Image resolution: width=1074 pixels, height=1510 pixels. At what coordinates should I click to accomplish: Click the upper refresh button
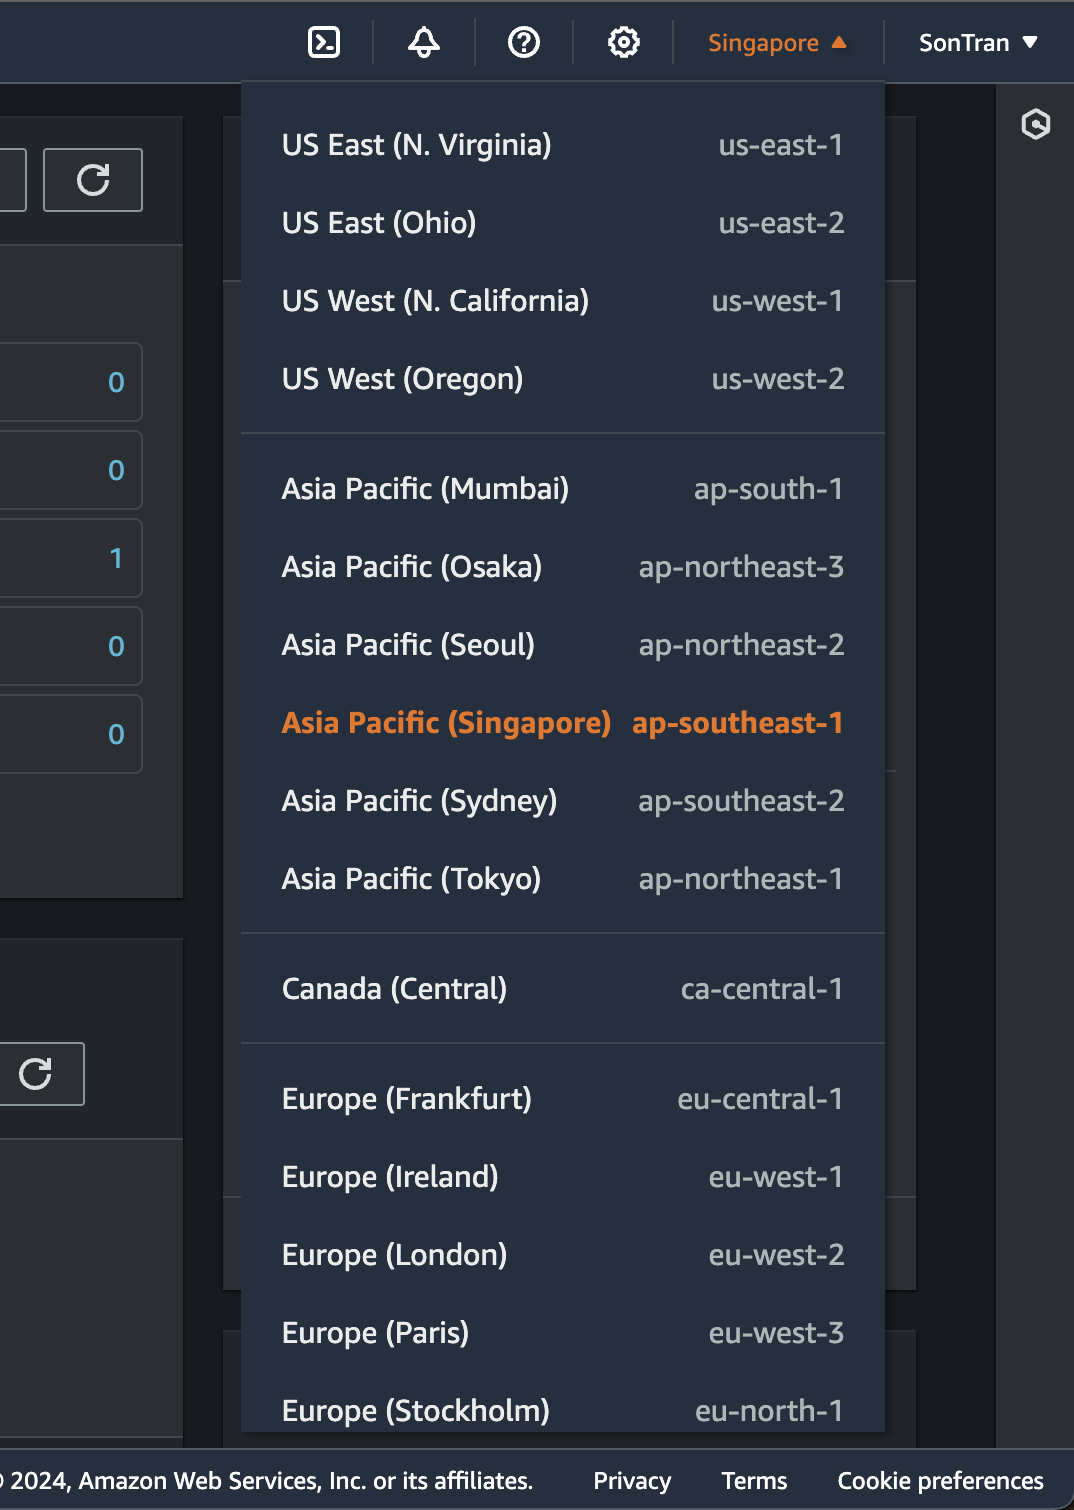coord(93,180)
